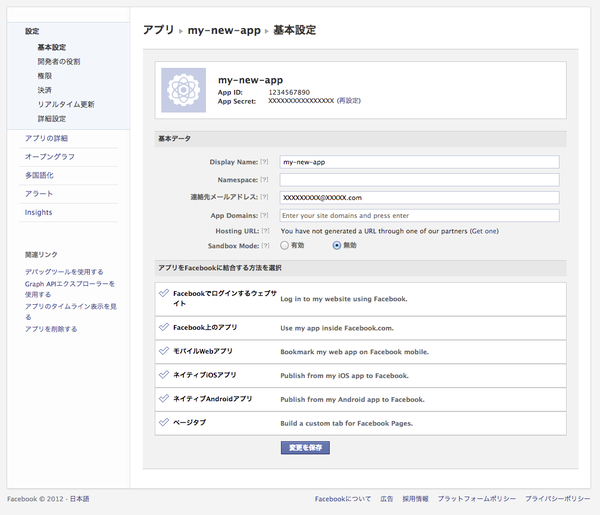The width and height of the screenshot is (600, 515).
Task: Open プラットフォームポリシー footer link
Action: coord(477,499)
